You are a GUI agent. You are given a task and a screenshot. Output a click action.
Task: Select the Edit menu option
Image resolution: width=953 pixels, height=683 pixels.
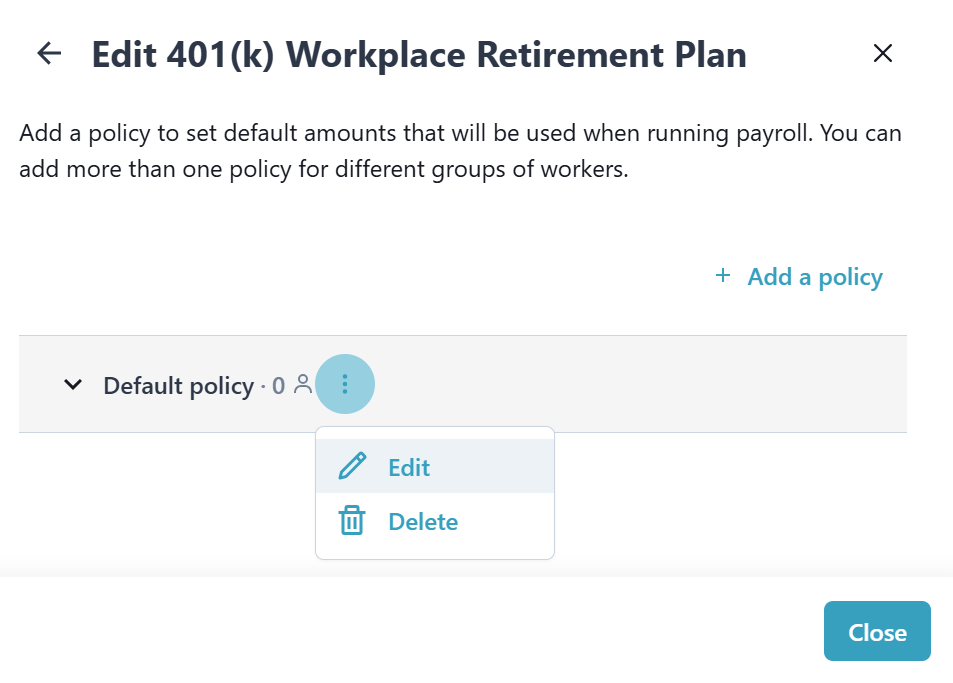pos(409,467)
